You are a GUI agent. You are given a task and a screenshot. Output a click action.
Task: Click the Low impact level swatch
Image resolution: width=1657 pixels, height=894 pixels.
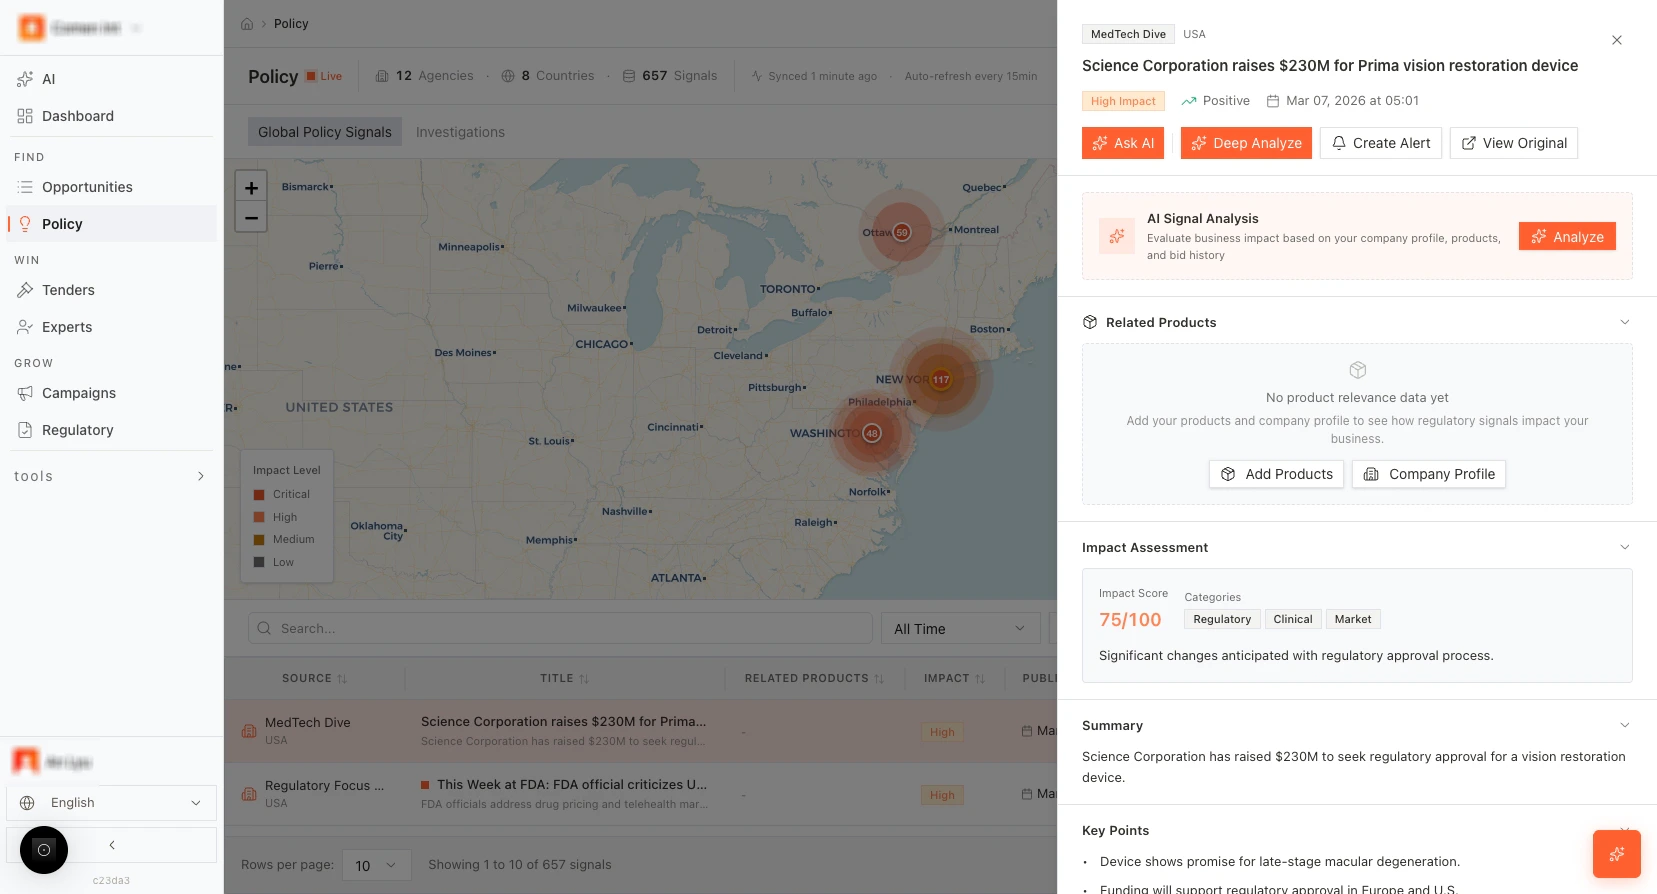pyautogui.click(x=259, y=562)
